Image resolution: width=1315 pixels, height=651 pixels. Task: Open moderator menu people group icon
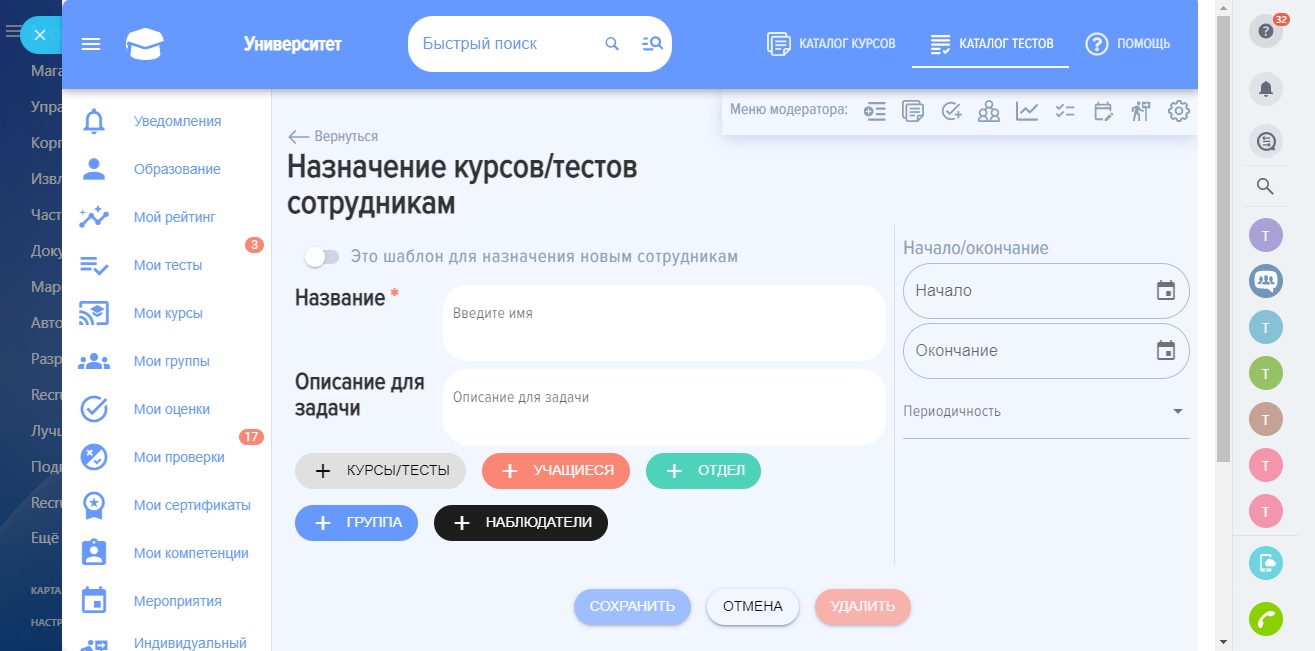click(989, 111)
